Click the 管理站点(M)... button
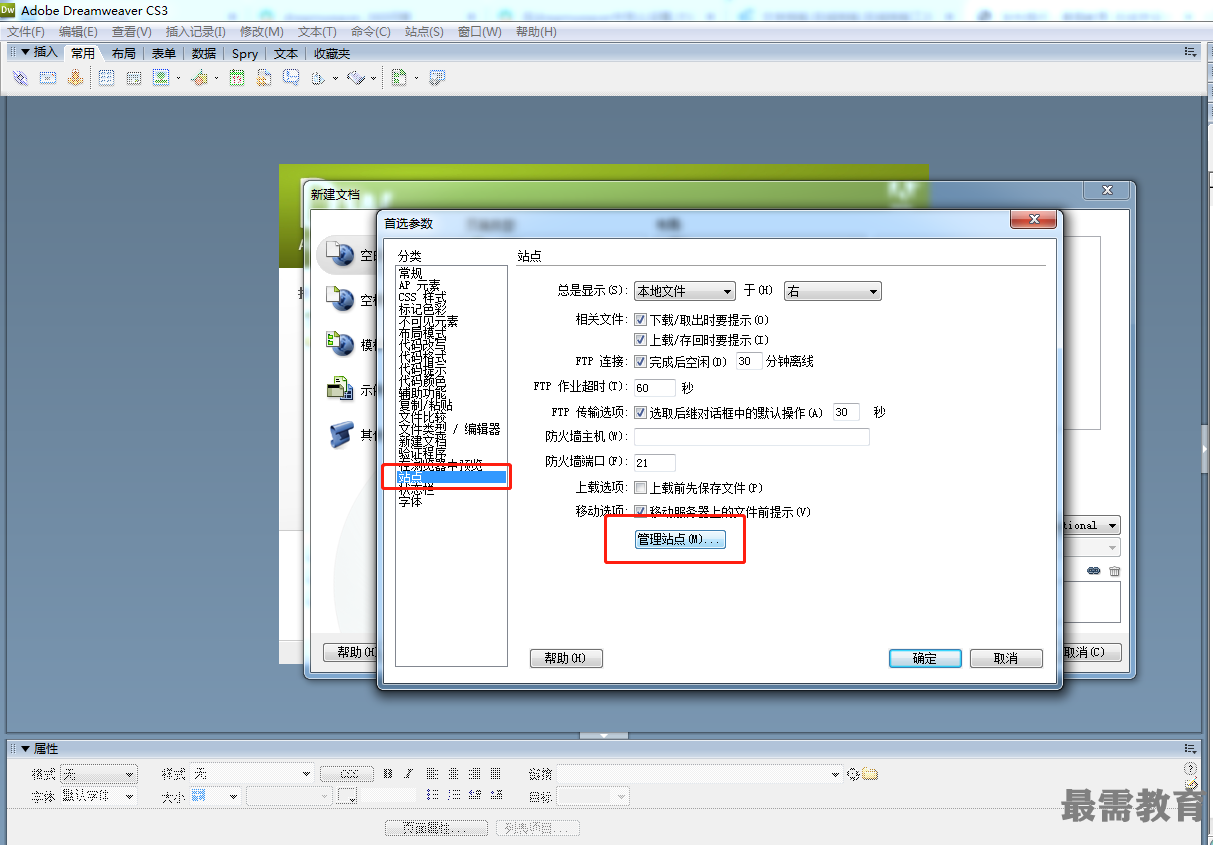Image resolution: width=1213 pixels, height=845 pixels. point(679,540)
